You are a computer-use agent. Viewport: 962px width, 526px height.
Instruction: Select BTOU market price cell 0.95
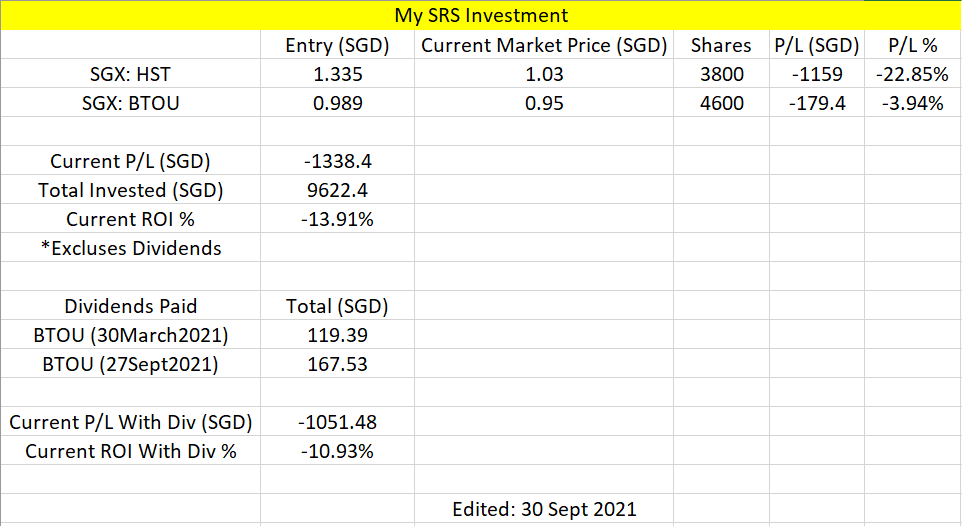(544, 102)
